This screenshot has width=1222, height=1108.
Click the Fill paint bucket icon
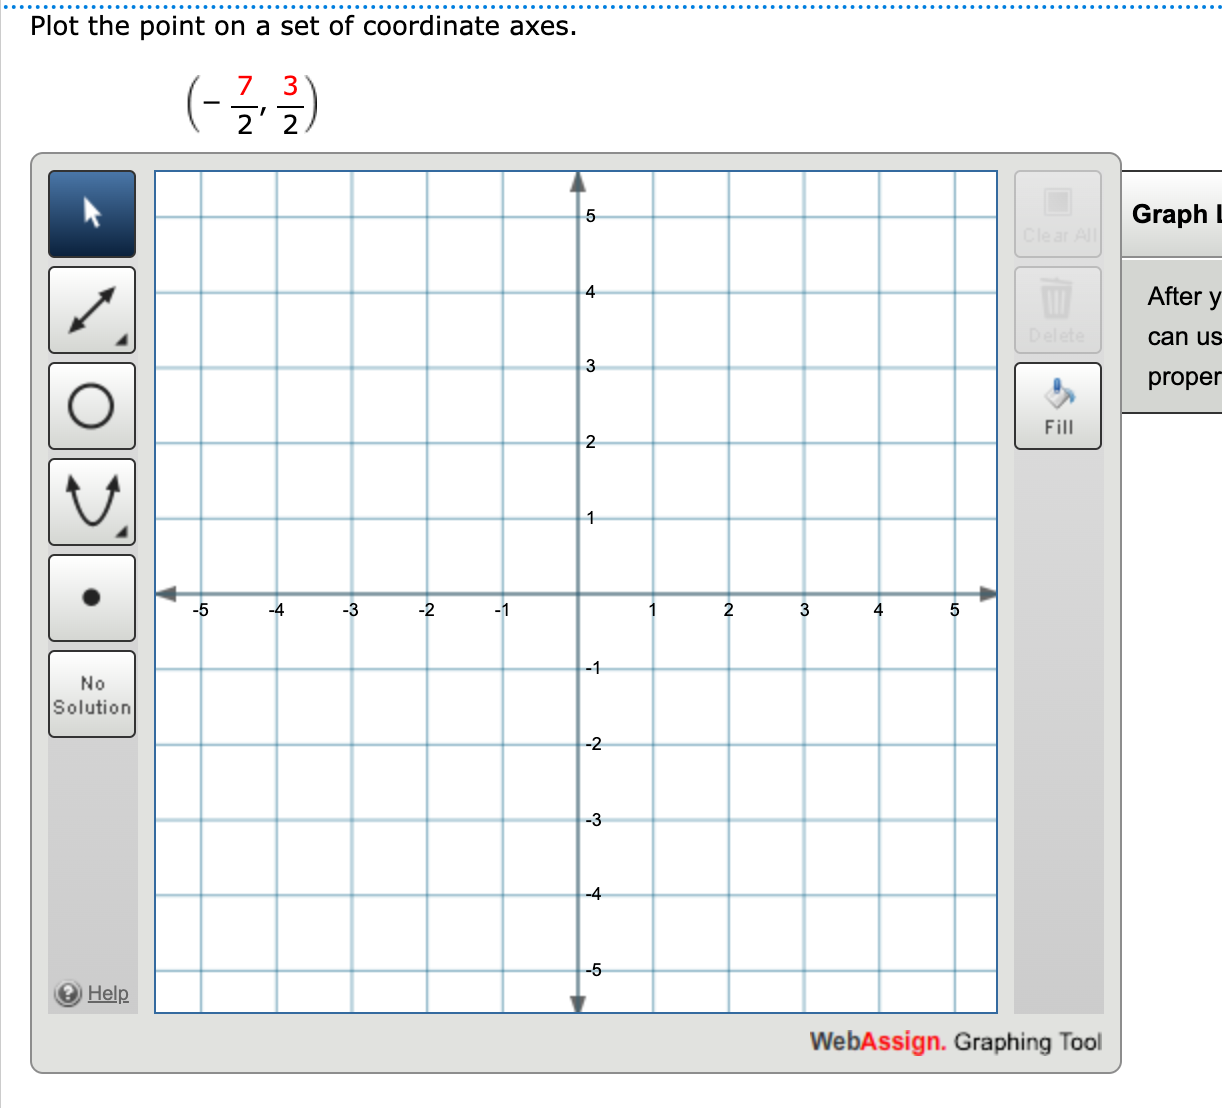point(1056,398)
